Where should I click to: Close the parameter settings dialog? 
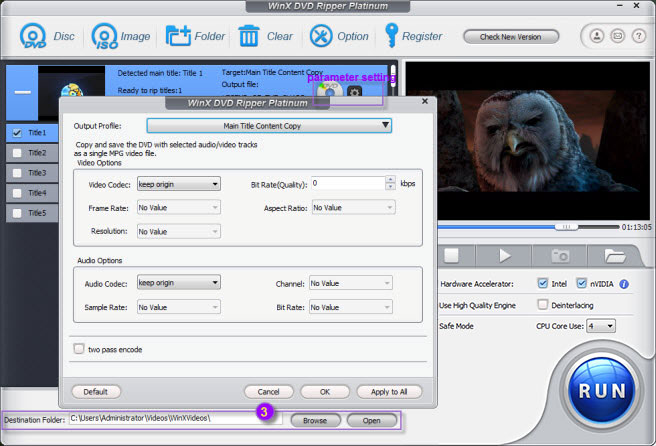click(x=425, y=101)
